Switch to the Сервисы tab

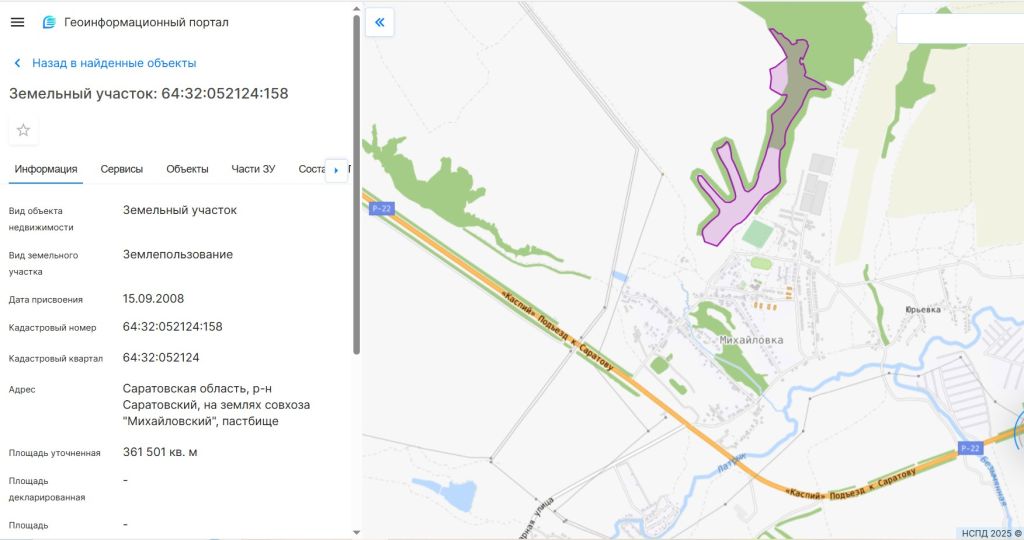point(121,169)
